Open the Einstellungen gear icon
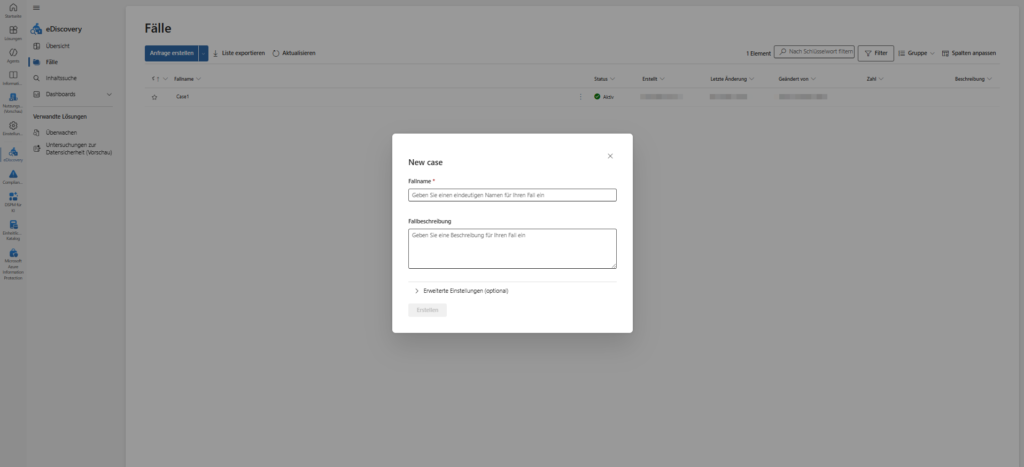This screenshot has width=1024, height=467. (13, 126)
